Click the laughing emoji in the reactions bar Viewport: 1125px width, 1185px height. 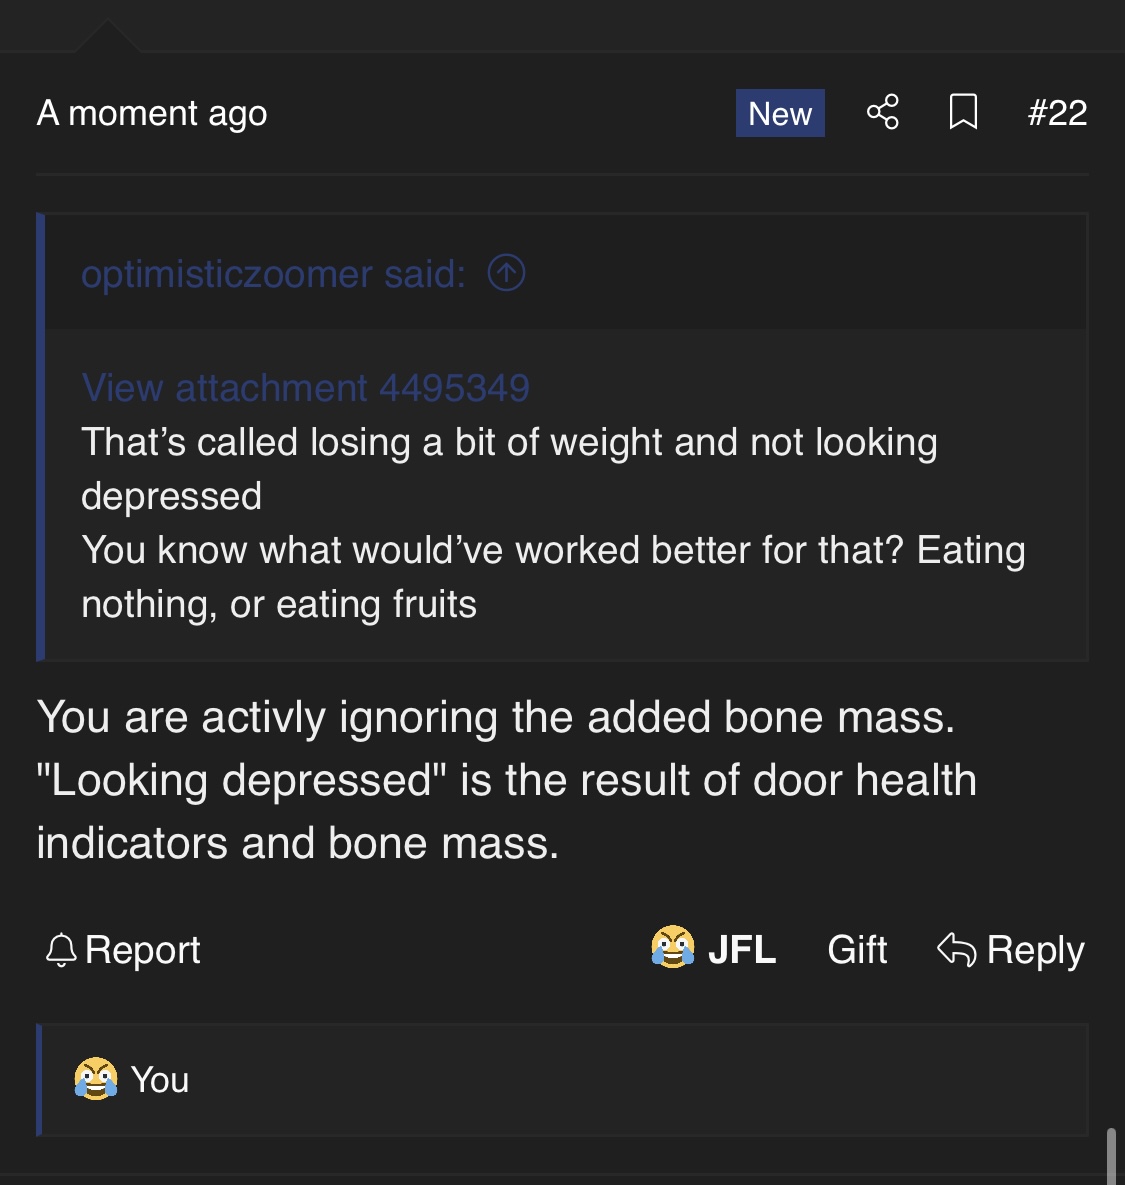pos(96,1079)
